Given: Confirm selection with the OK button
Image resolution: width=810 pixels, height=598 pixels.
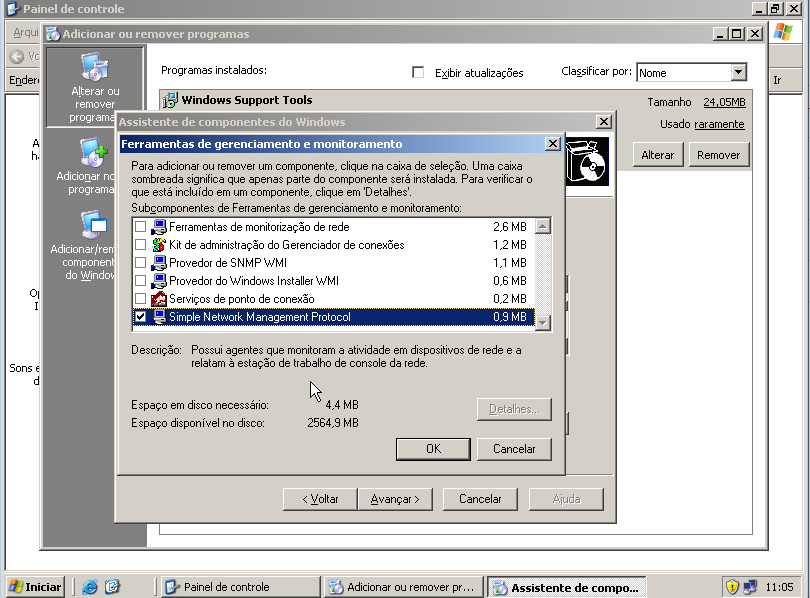Looking at the screenshot, I should [x=432, y=449].
